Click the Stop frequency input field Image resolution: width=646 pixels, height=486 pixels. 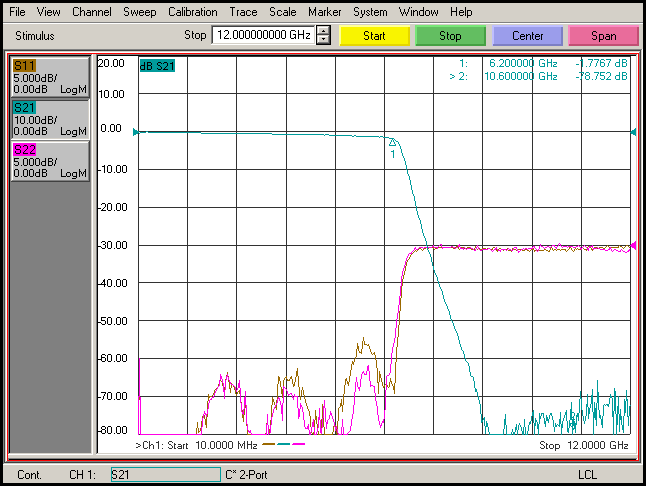tap(263, 36)
